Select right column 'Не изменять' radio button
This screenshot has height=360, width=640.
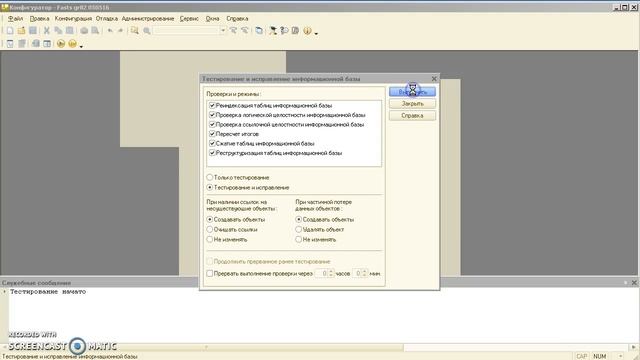point(298,239)
